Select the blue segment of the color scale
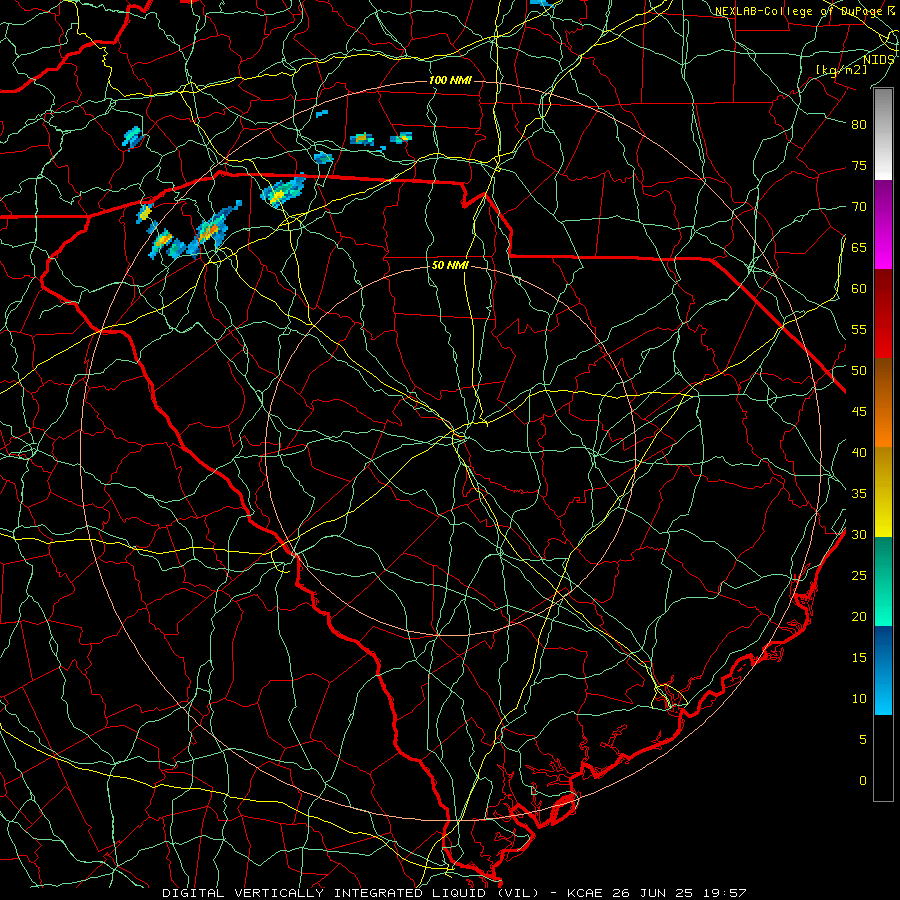The image size is (900, 900). click(883, 670)
